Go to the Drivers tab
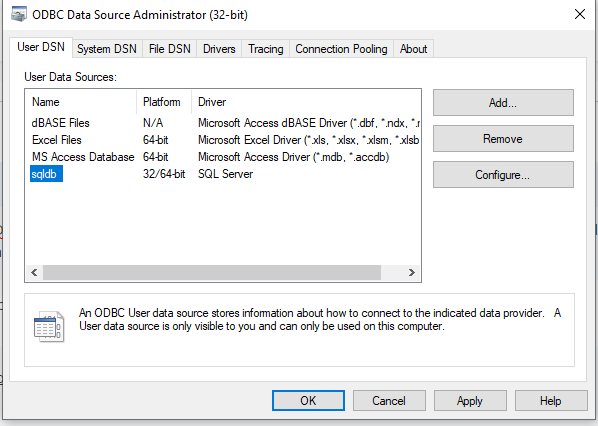 [x=219, y=49]
